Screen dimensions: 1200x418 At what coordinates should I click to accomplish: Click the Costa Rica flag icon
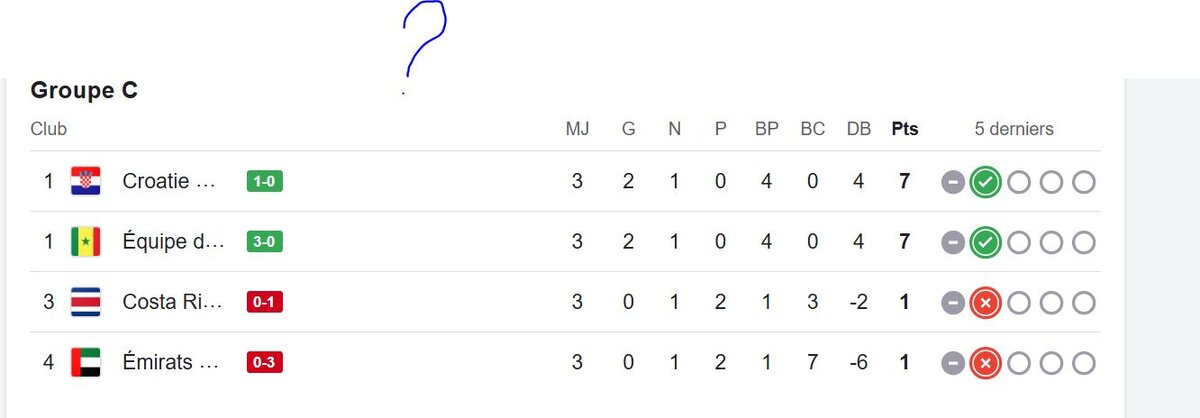(86, 302)
